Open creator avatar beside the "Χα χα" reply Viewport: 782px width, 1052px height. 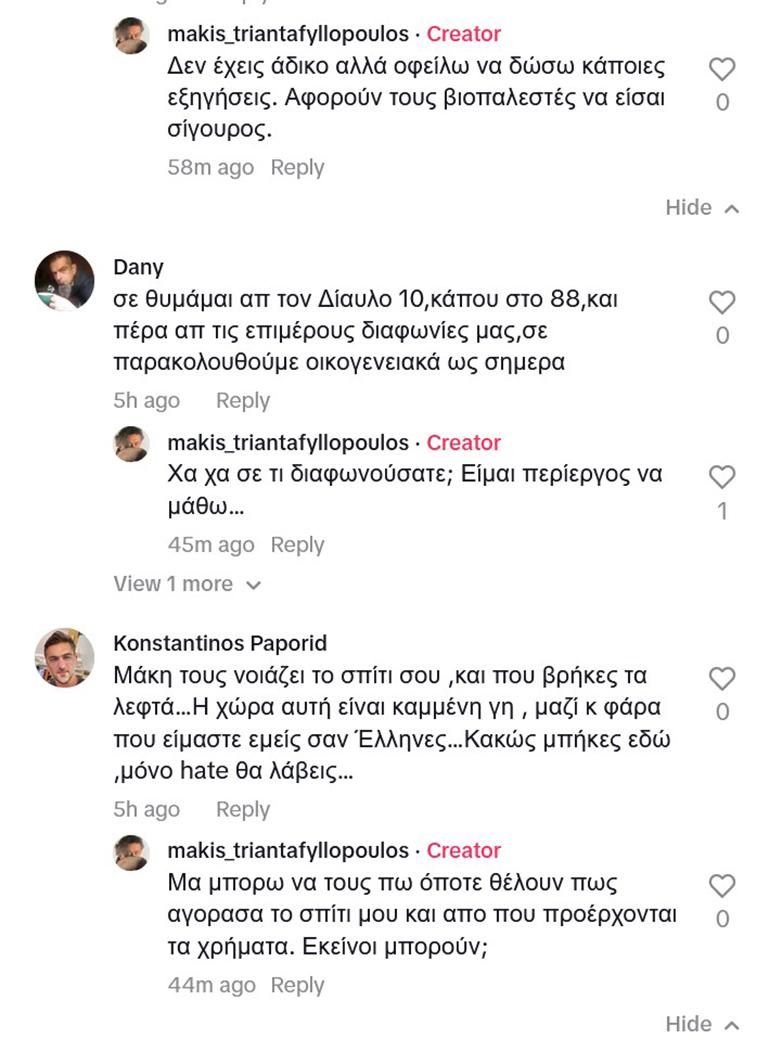[132, 443]
